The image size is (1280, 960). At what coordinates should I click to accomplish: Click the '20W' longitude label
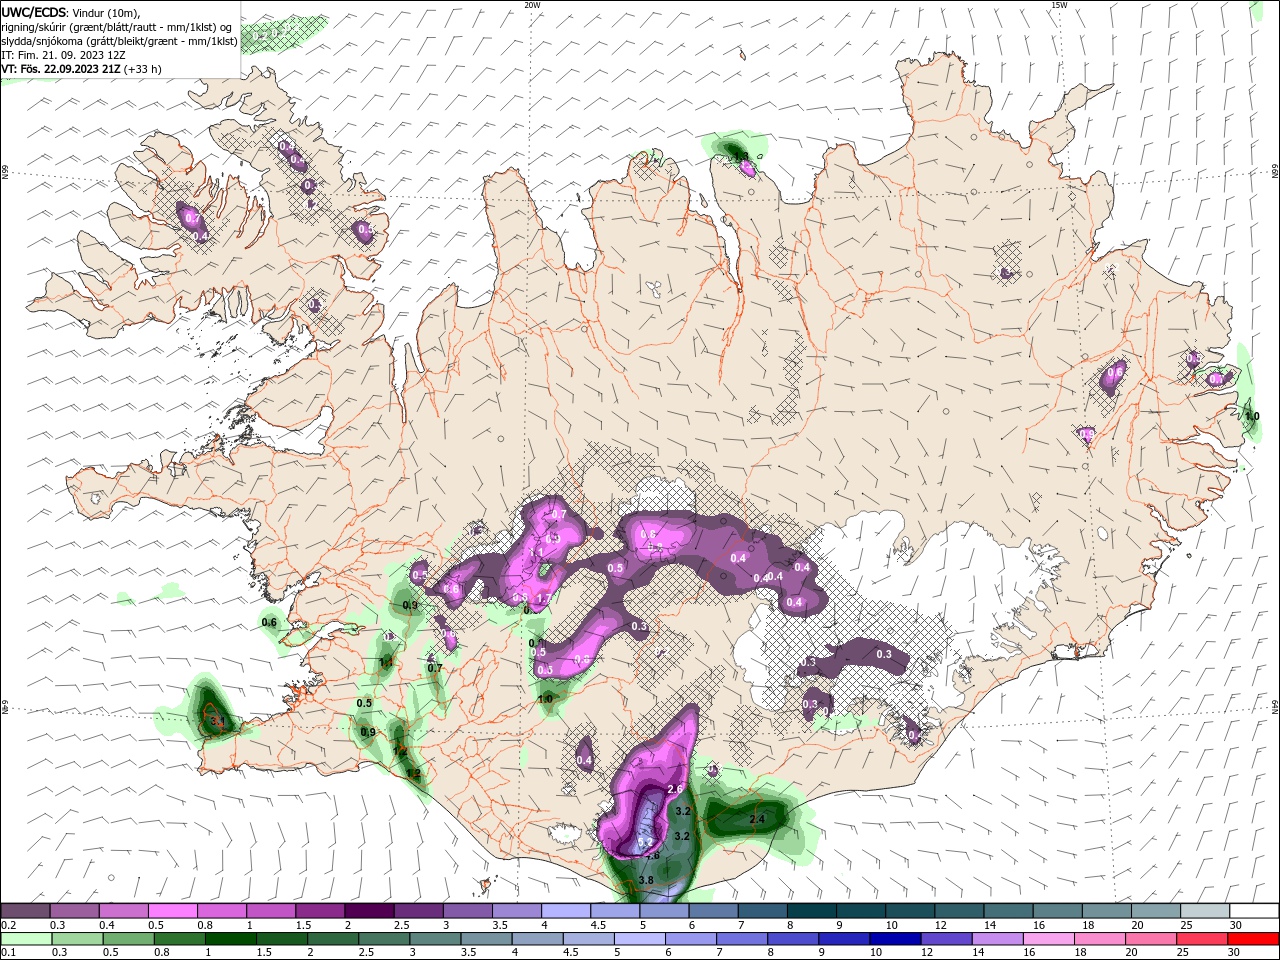(532, 5)
